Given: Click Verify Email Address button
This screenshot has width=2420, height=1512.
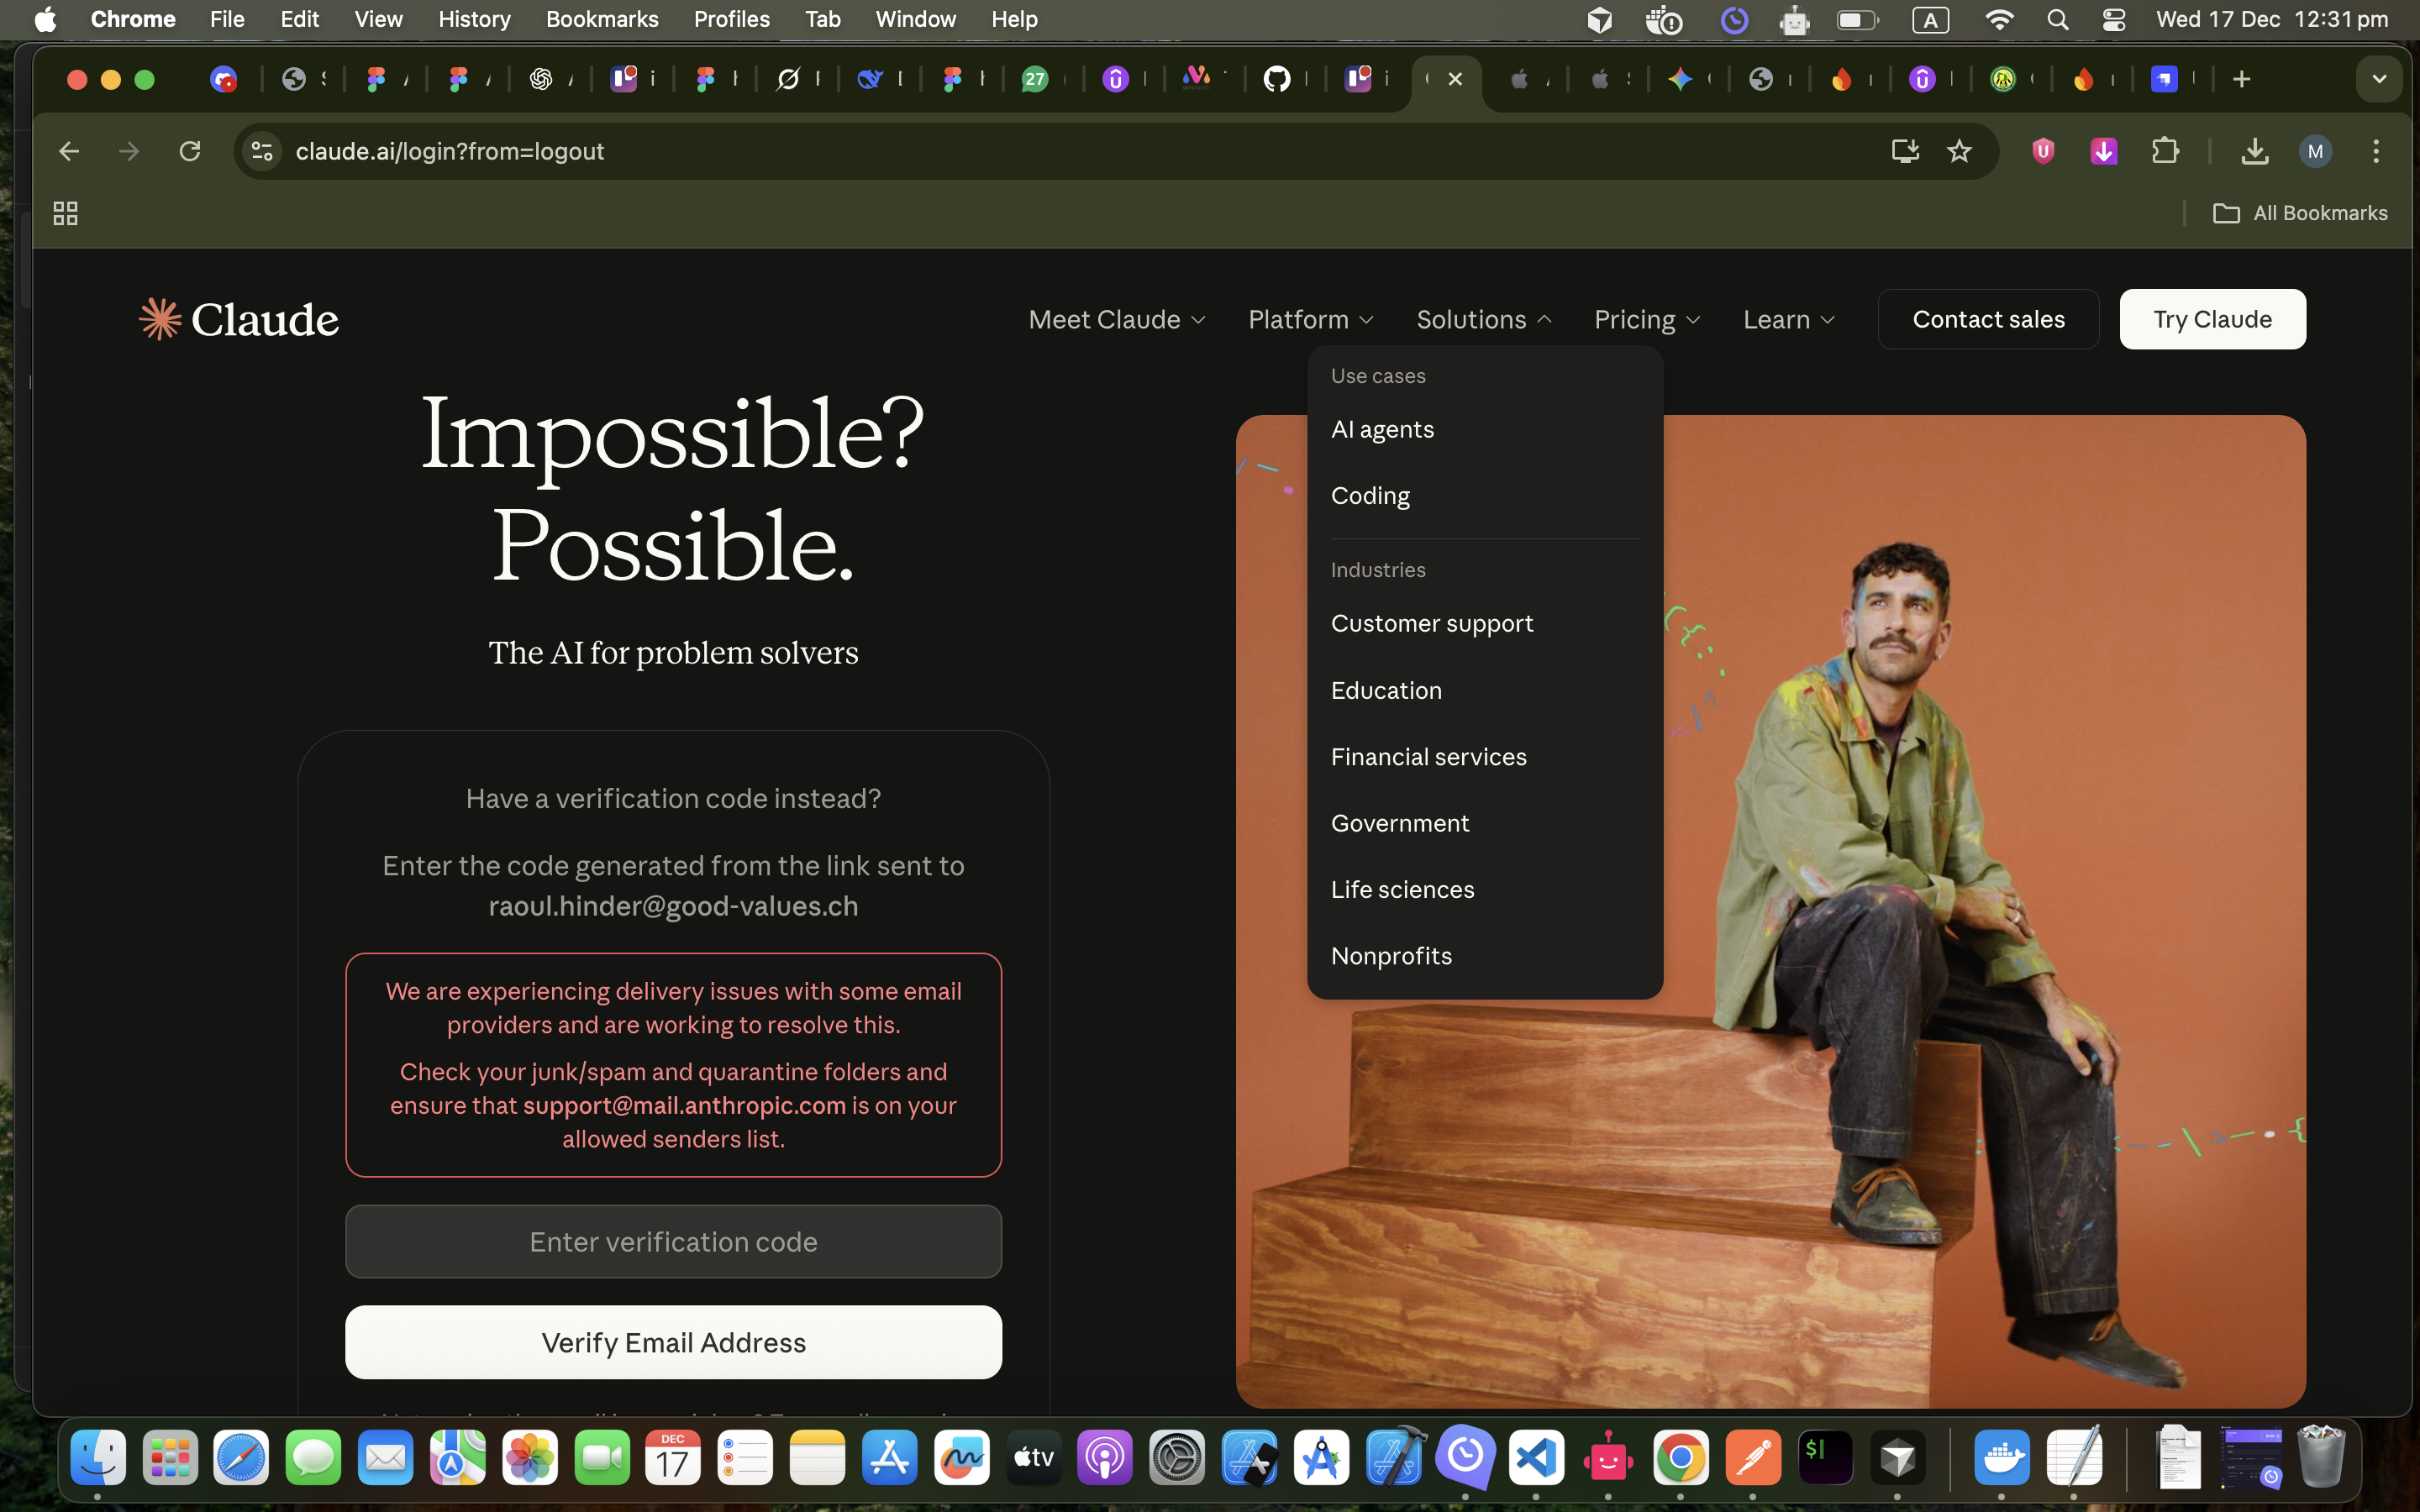Looking at the screenshot, I should [673, 1342].
